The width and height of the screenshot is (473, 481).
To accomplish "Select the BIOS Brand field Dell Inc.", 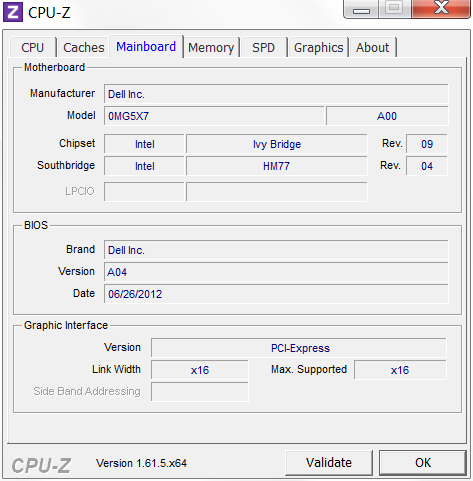I will point(276,250).
